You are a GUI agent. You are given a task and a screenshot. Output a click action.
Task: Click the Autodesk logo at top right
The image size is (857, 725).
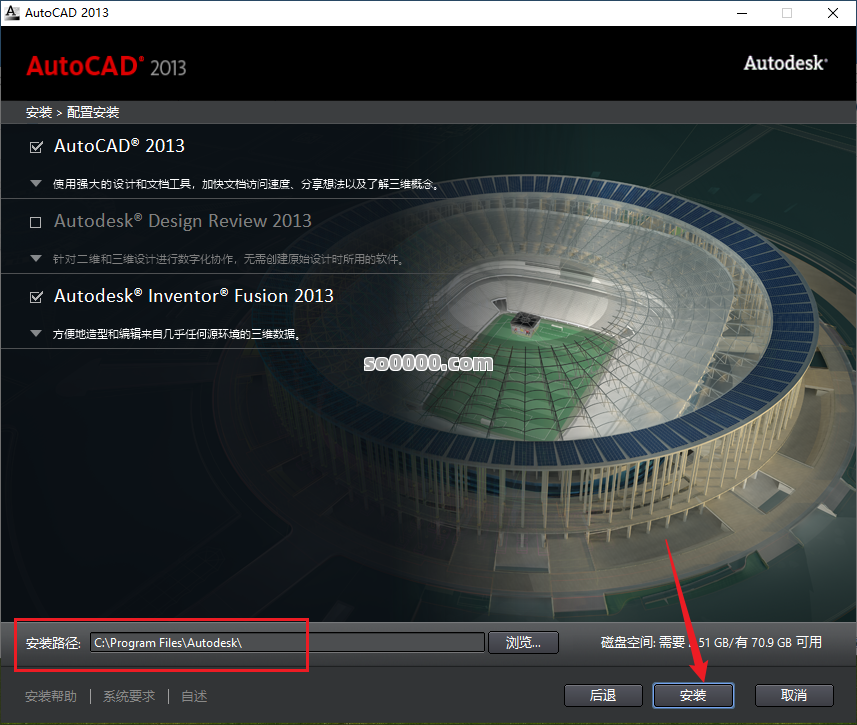pyautogui.click(x=784, y=62)
